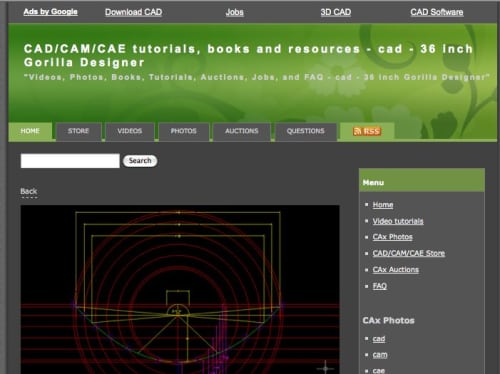Visit the Jobs ad link
The height and width of the screenshot is (374, 500).
tap(235, 12)
